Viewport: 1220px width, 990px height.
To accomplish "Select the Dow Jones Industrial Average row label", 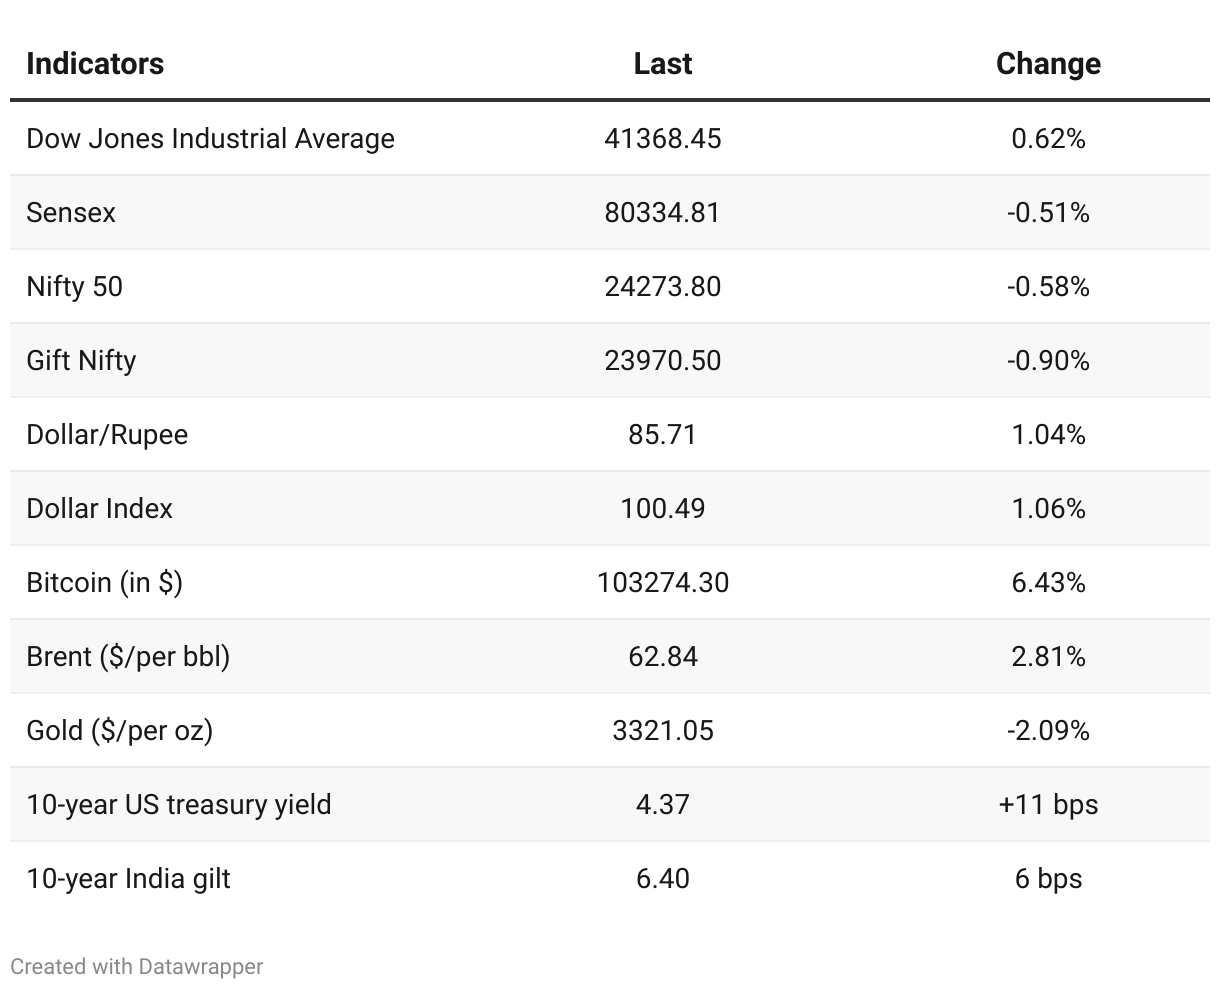I will click(x=210, y=138).
